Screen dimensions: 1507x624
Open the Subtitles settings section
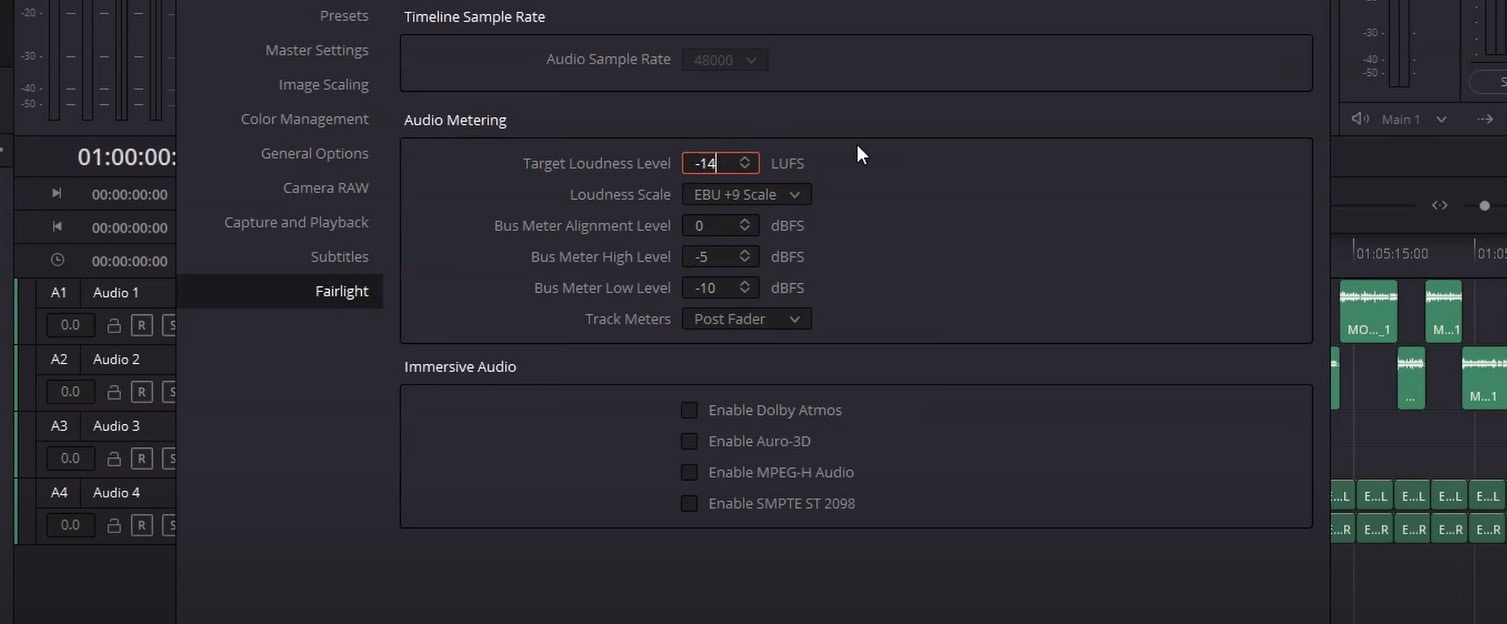click(x=339, y=257)
